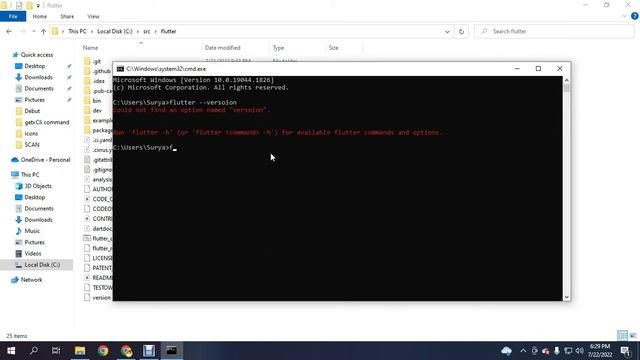Open volume speaker tray icon

click(x=580, y=351)
